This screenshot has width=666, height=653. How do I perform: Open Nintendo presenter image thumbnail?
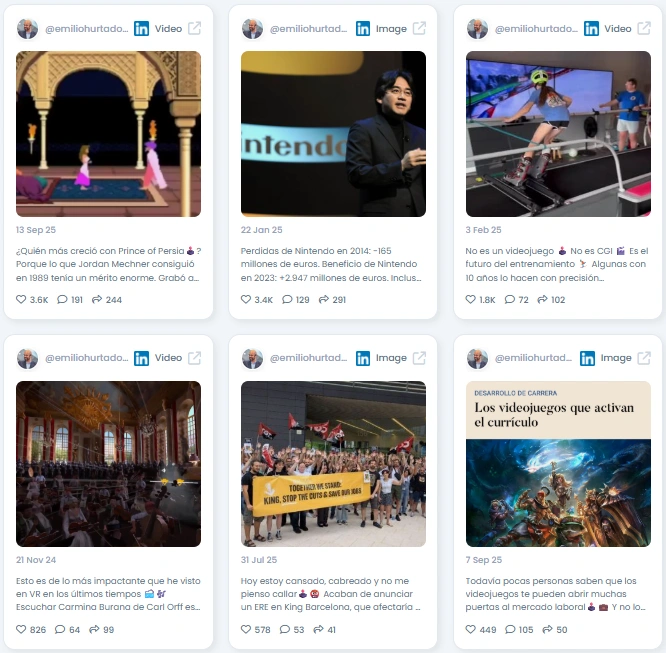[333, 134]
